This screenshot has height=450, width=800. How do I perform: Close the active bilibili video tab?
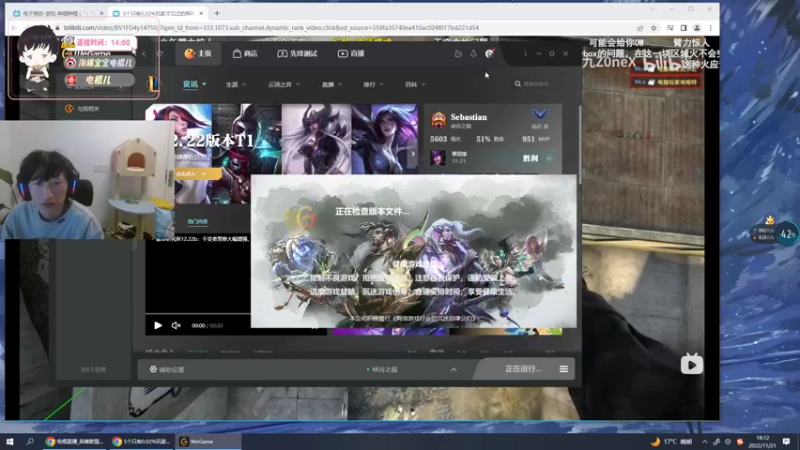tap(201, 13)
